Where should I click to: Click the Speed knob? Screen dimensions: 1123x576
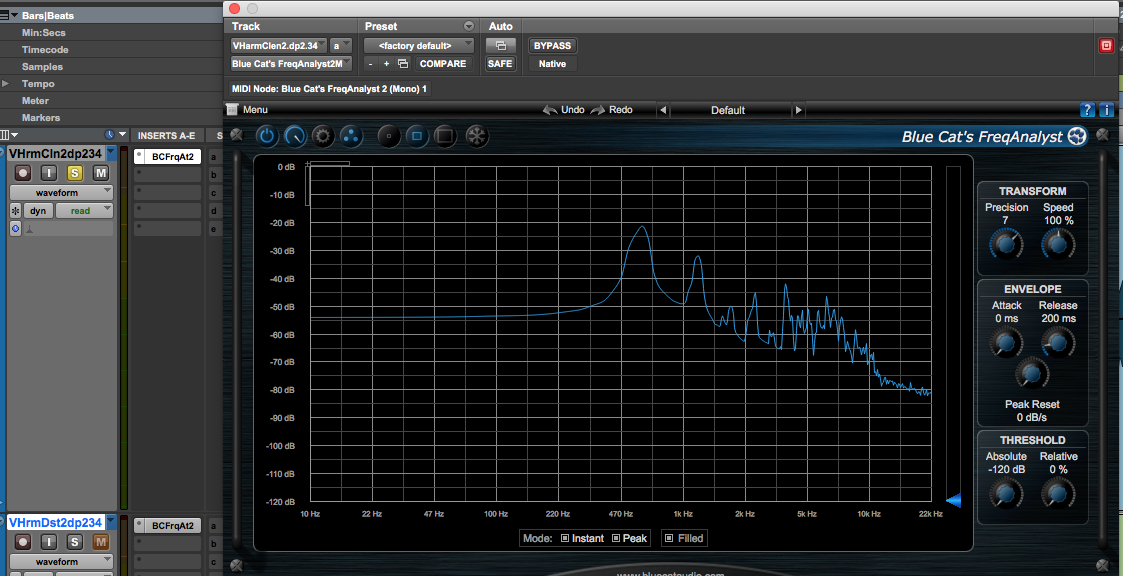tap(1058, 244)
